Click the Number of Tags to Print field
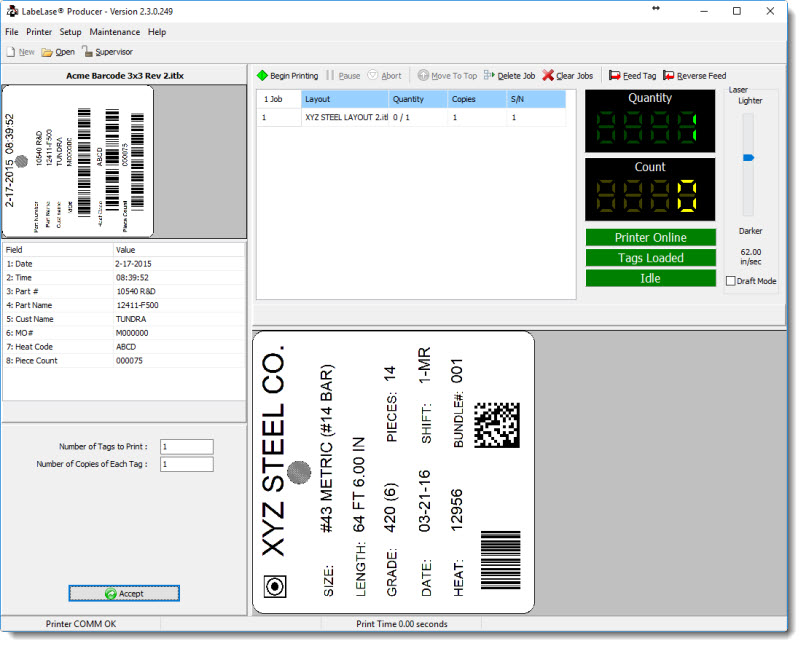The width and height of the screenshot is (803, 647). (x=186, y=447)
